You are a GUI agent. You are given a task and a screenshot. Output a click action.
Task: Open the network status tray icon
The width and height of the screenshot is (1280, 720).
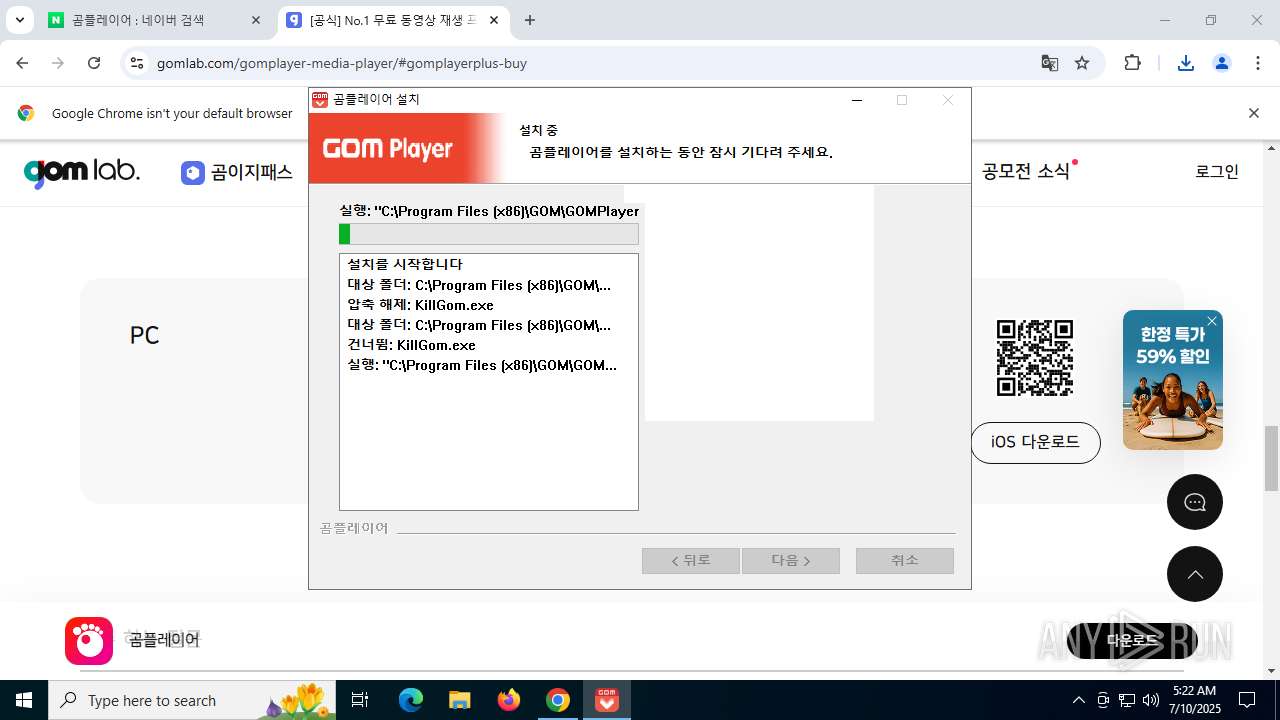1127,700
